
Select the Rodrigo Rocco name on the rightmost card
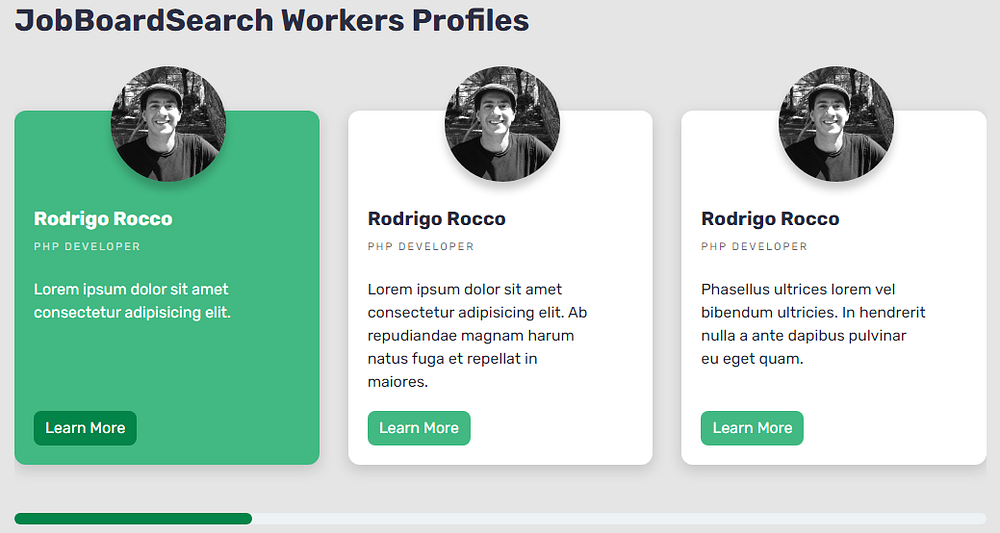pyautogui.click(x=770, y=219)
